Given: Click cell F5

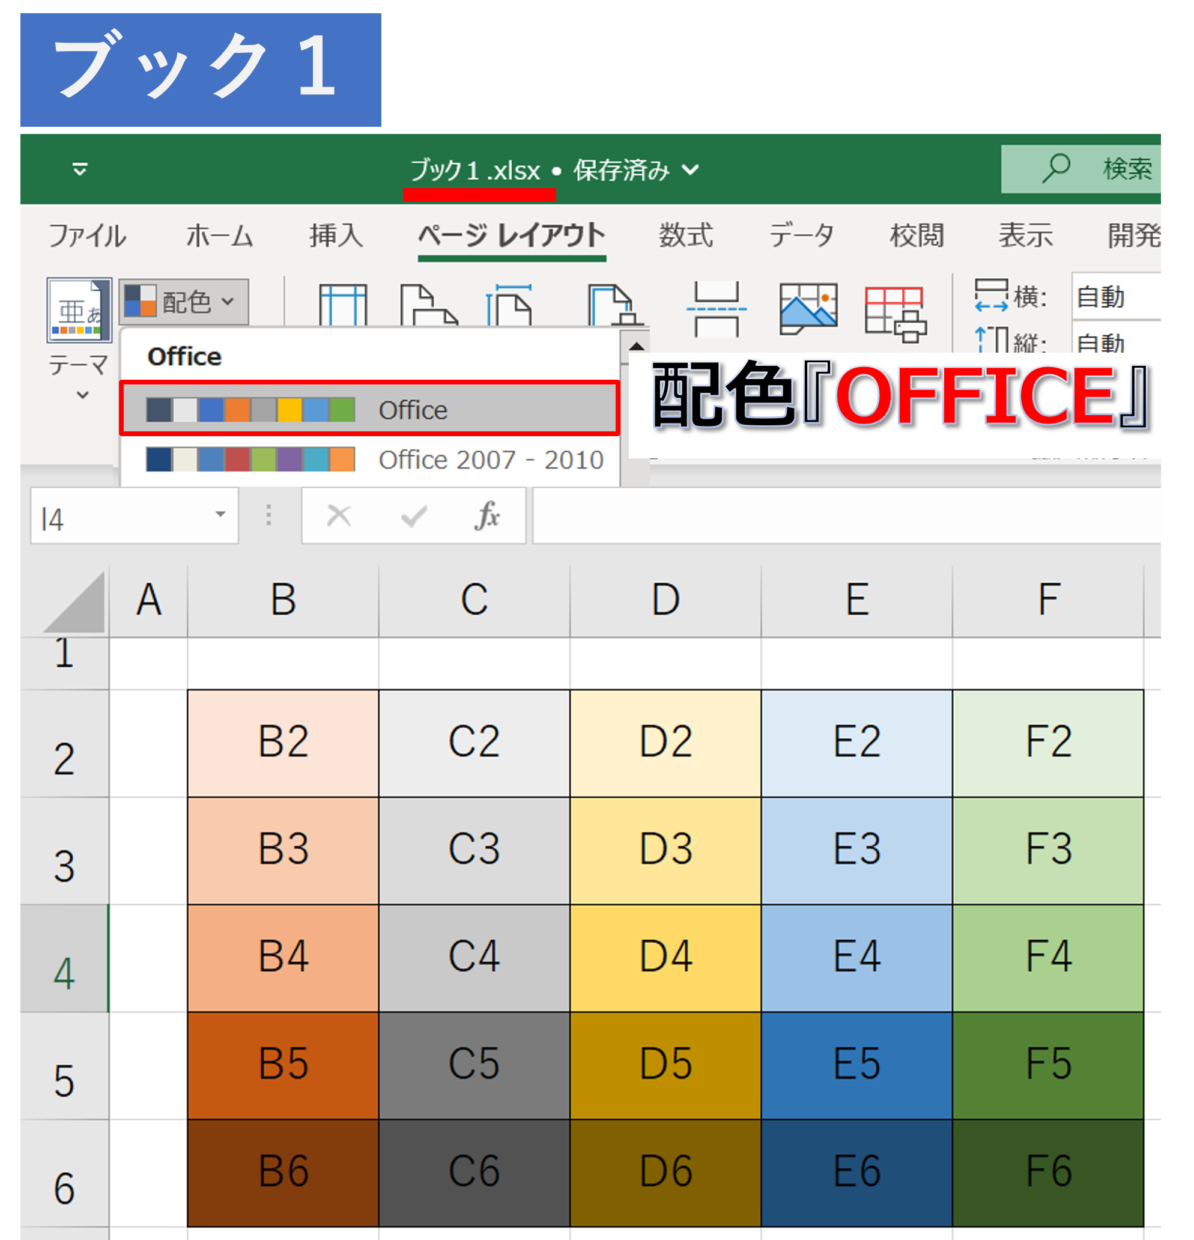Looking at the screenshot, I should (1048, 1065).
